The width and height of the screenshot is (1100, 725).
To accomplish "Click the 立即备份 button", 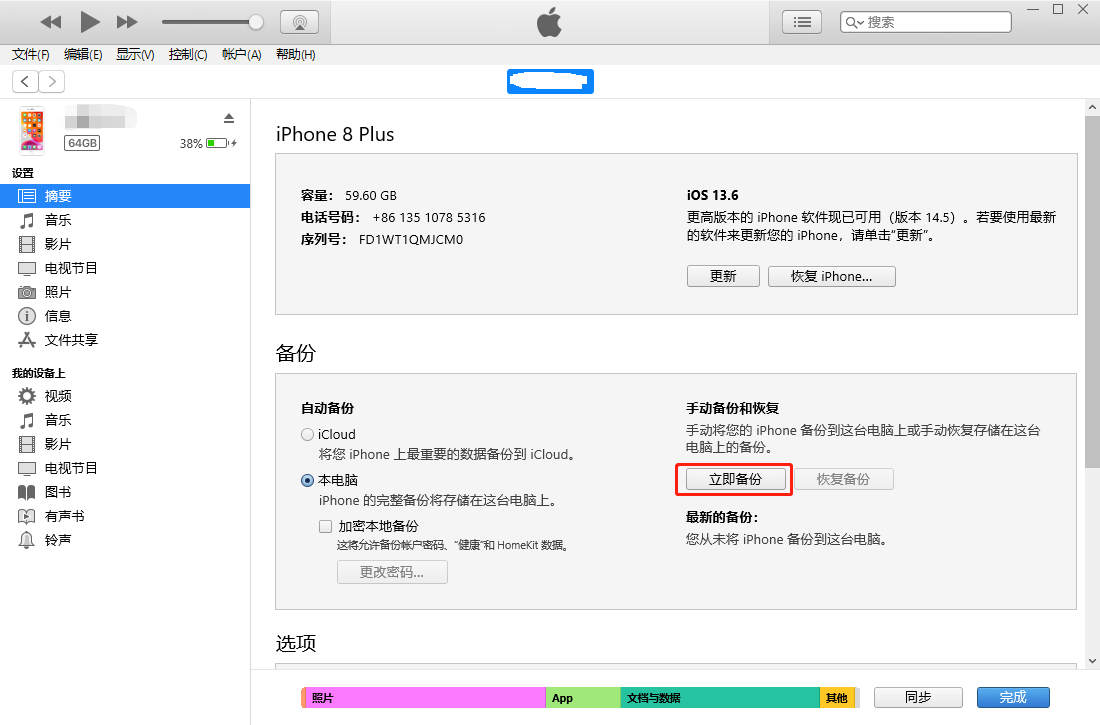I will [x=733, y=479].
